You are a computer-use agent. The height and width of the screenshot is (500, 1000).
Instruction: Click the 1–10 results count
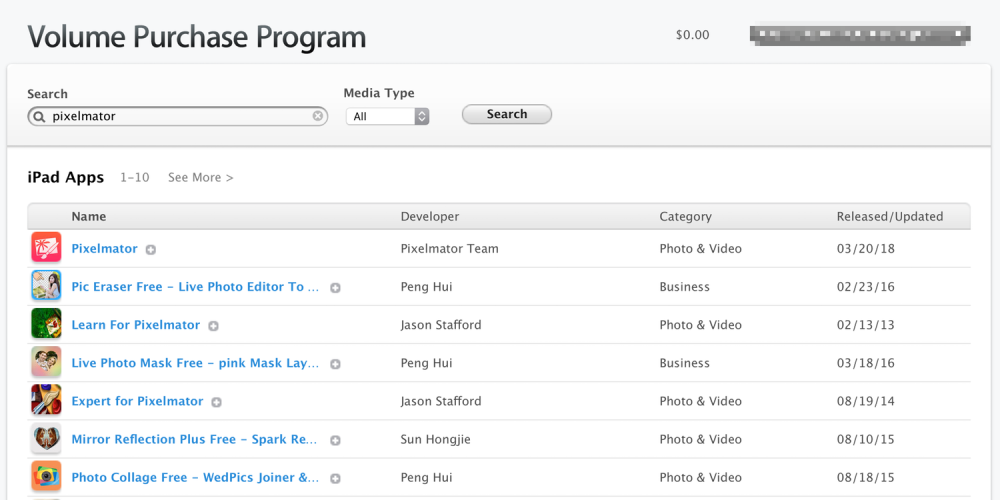pos(135,177)
